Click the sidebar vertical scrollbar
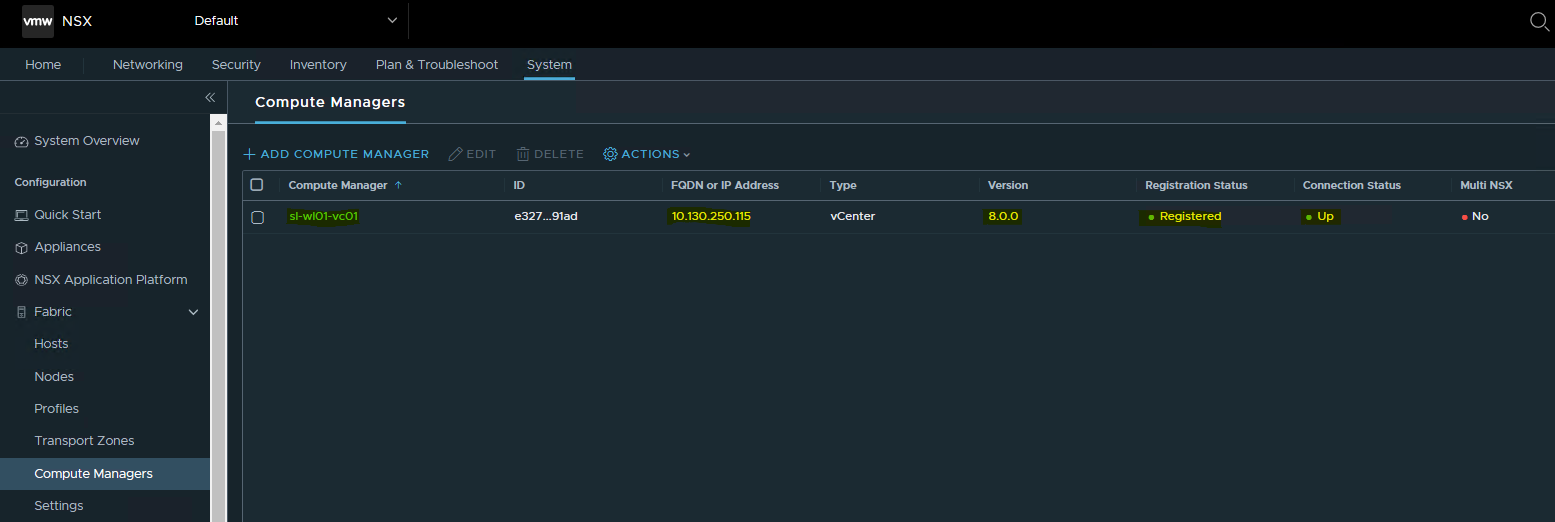The height and width of the screenshot is (522, 1555). click(x=218, y=320)
